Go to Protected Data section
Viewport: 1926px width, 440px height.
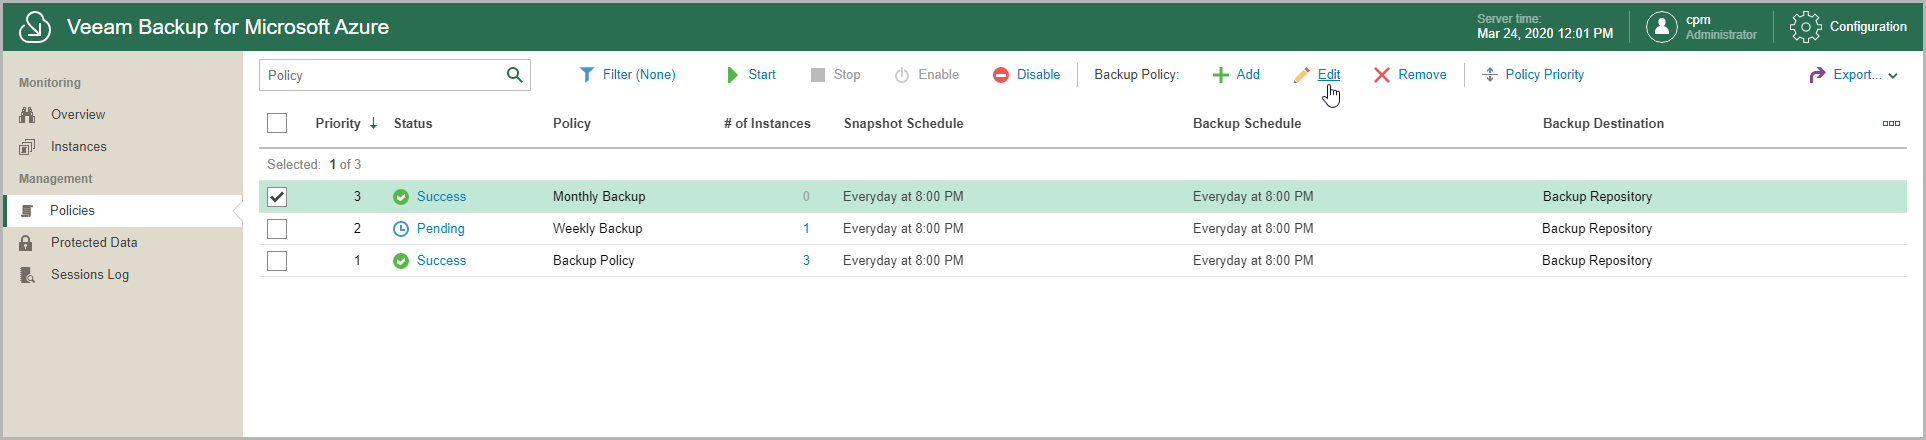click(x=94, y=243)
